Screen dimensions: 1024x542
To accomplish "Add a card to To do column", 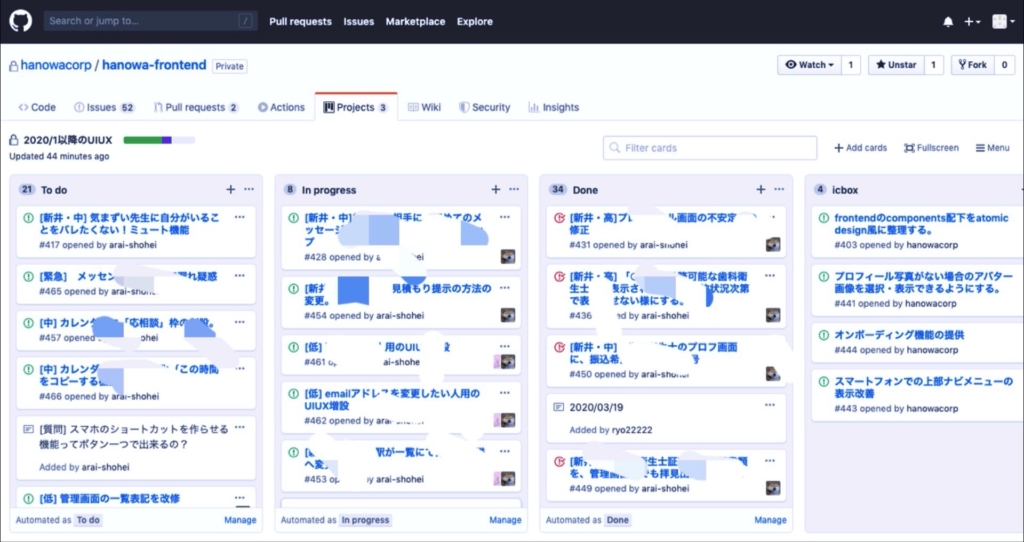I will click(231, 189).
